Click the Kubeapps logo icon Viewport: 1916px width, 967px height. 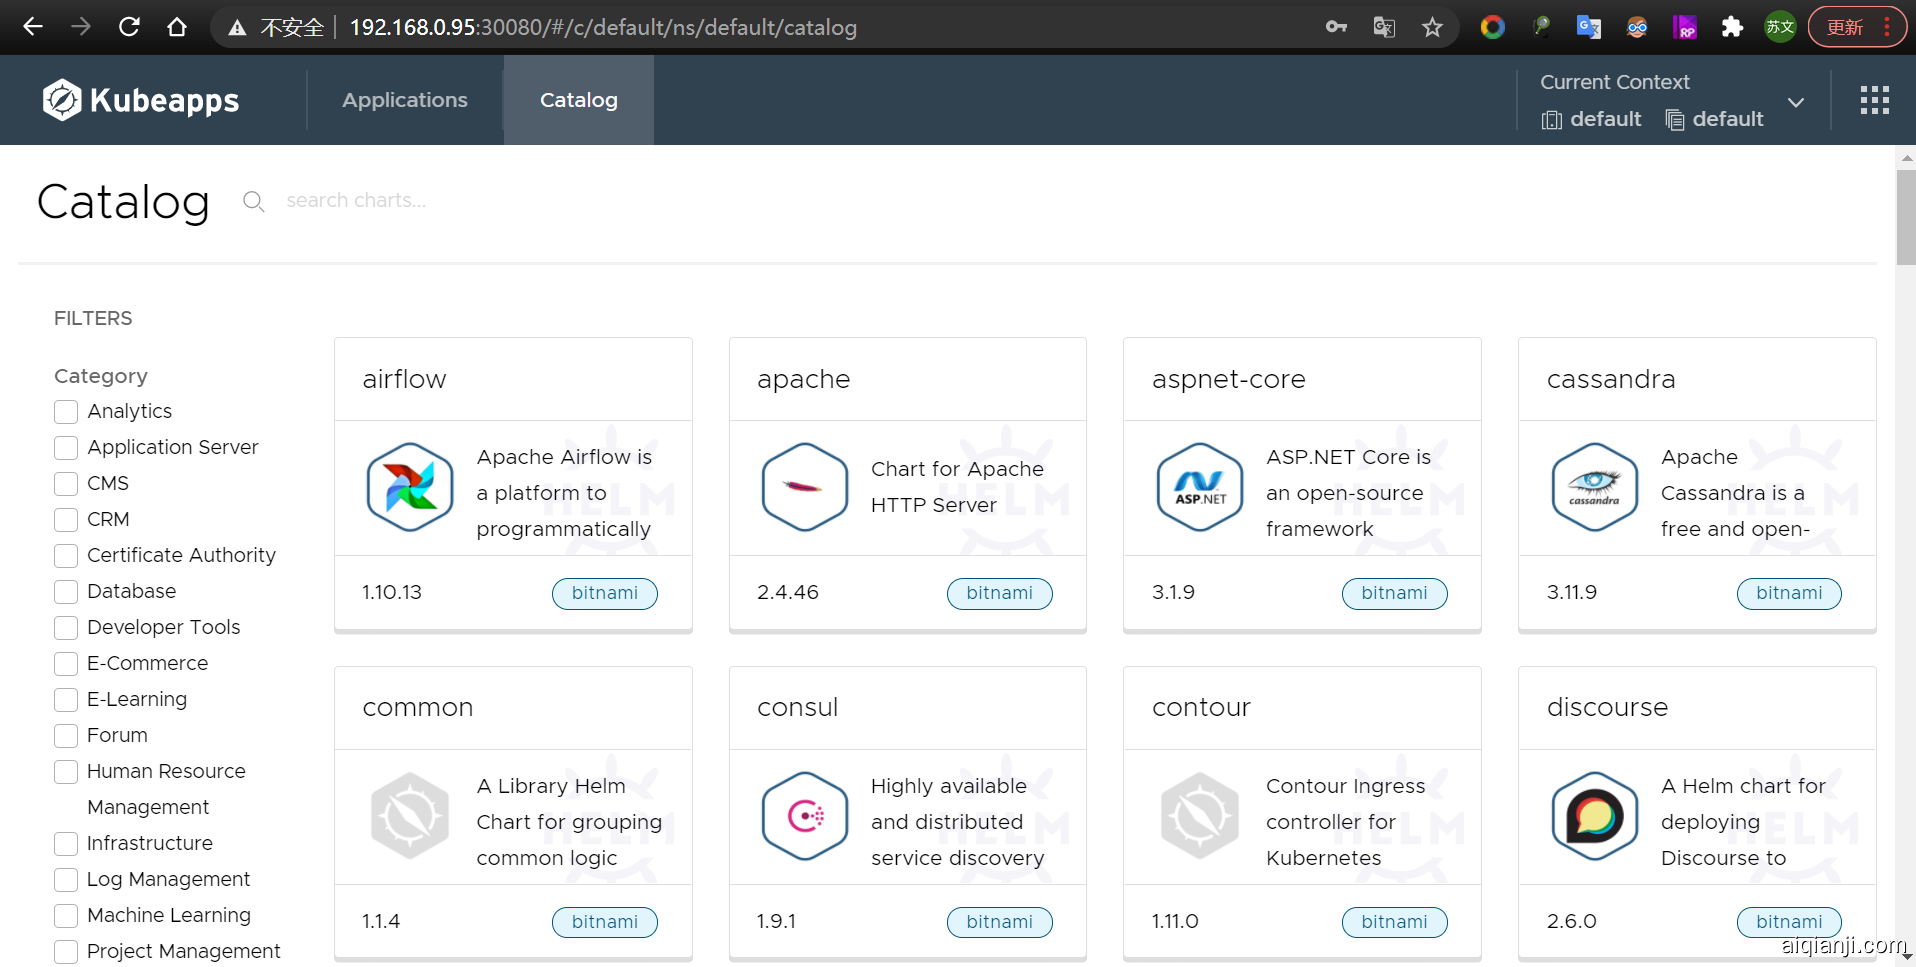62,100
